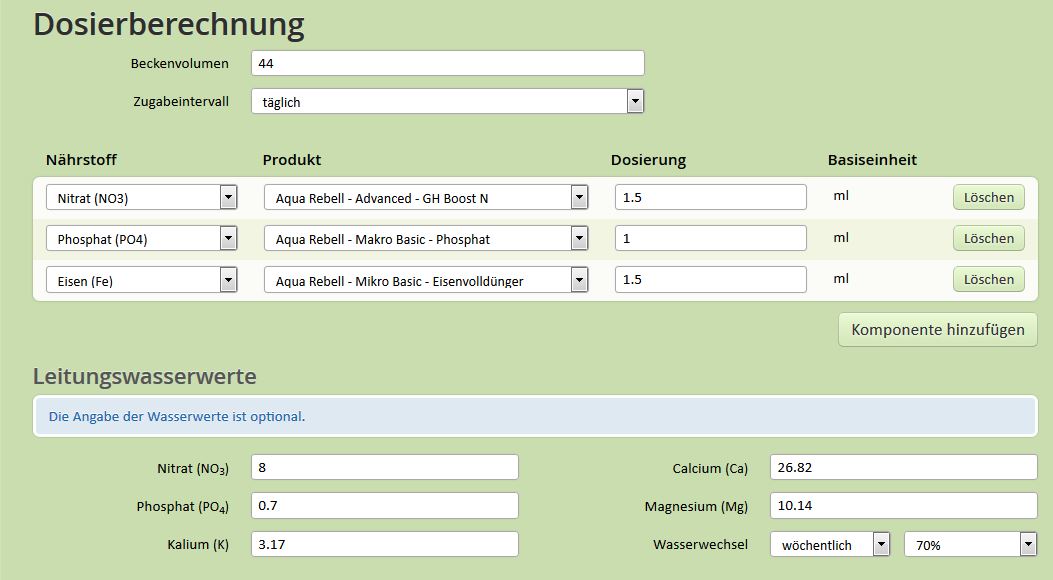Click the Komponente hinzufügen button
The height and width of the screenshot is (580, 1053).
pos(937,330)
